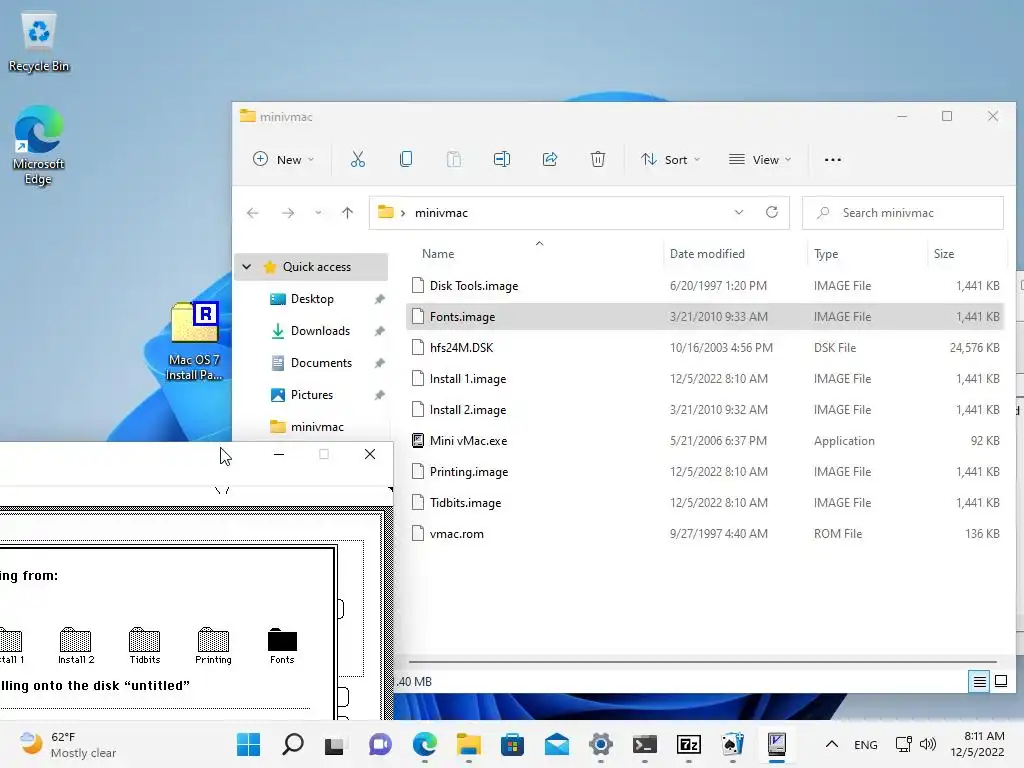Select Mac OS 7 Install archive on desktop

[194, 341]
